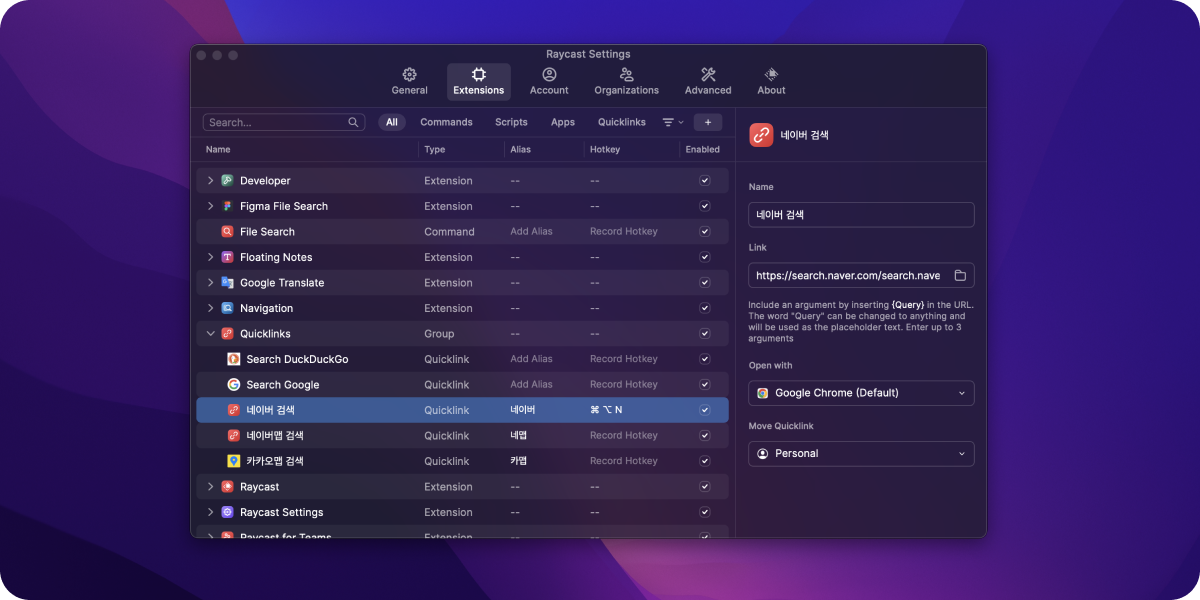Click Record Hotkey for File Search
Viewport: 1200px width, 600px height.
pyautogui.click(x=624, y=232)
